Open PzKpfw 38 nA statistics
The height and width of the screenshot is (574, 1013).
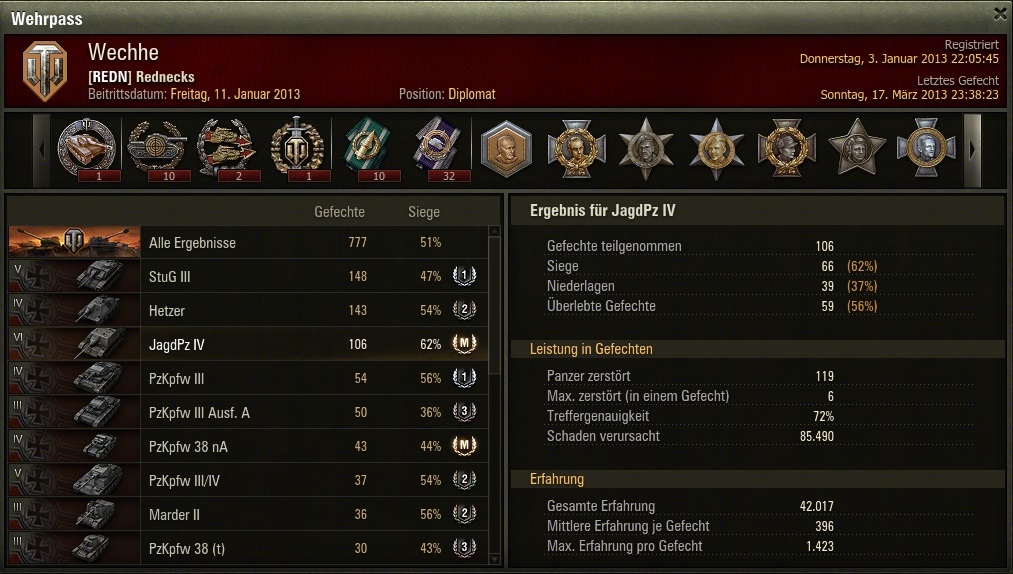click(248, 446)
